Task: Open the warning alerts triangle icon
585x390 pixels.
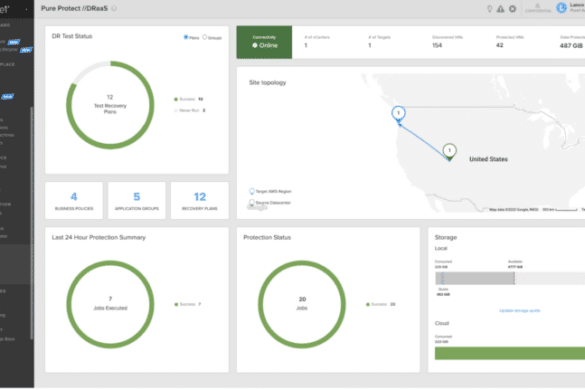Action: click(501, 9)
